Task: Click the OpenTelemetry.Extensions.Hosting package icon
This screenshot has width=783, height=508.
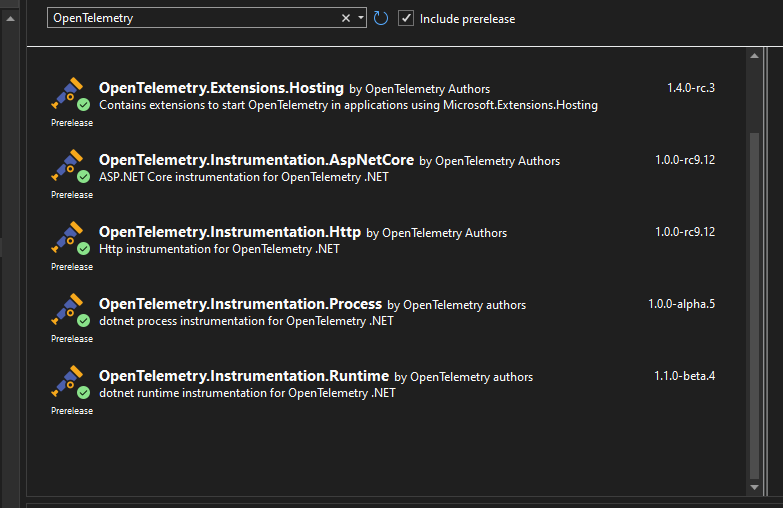Action: 71,94
